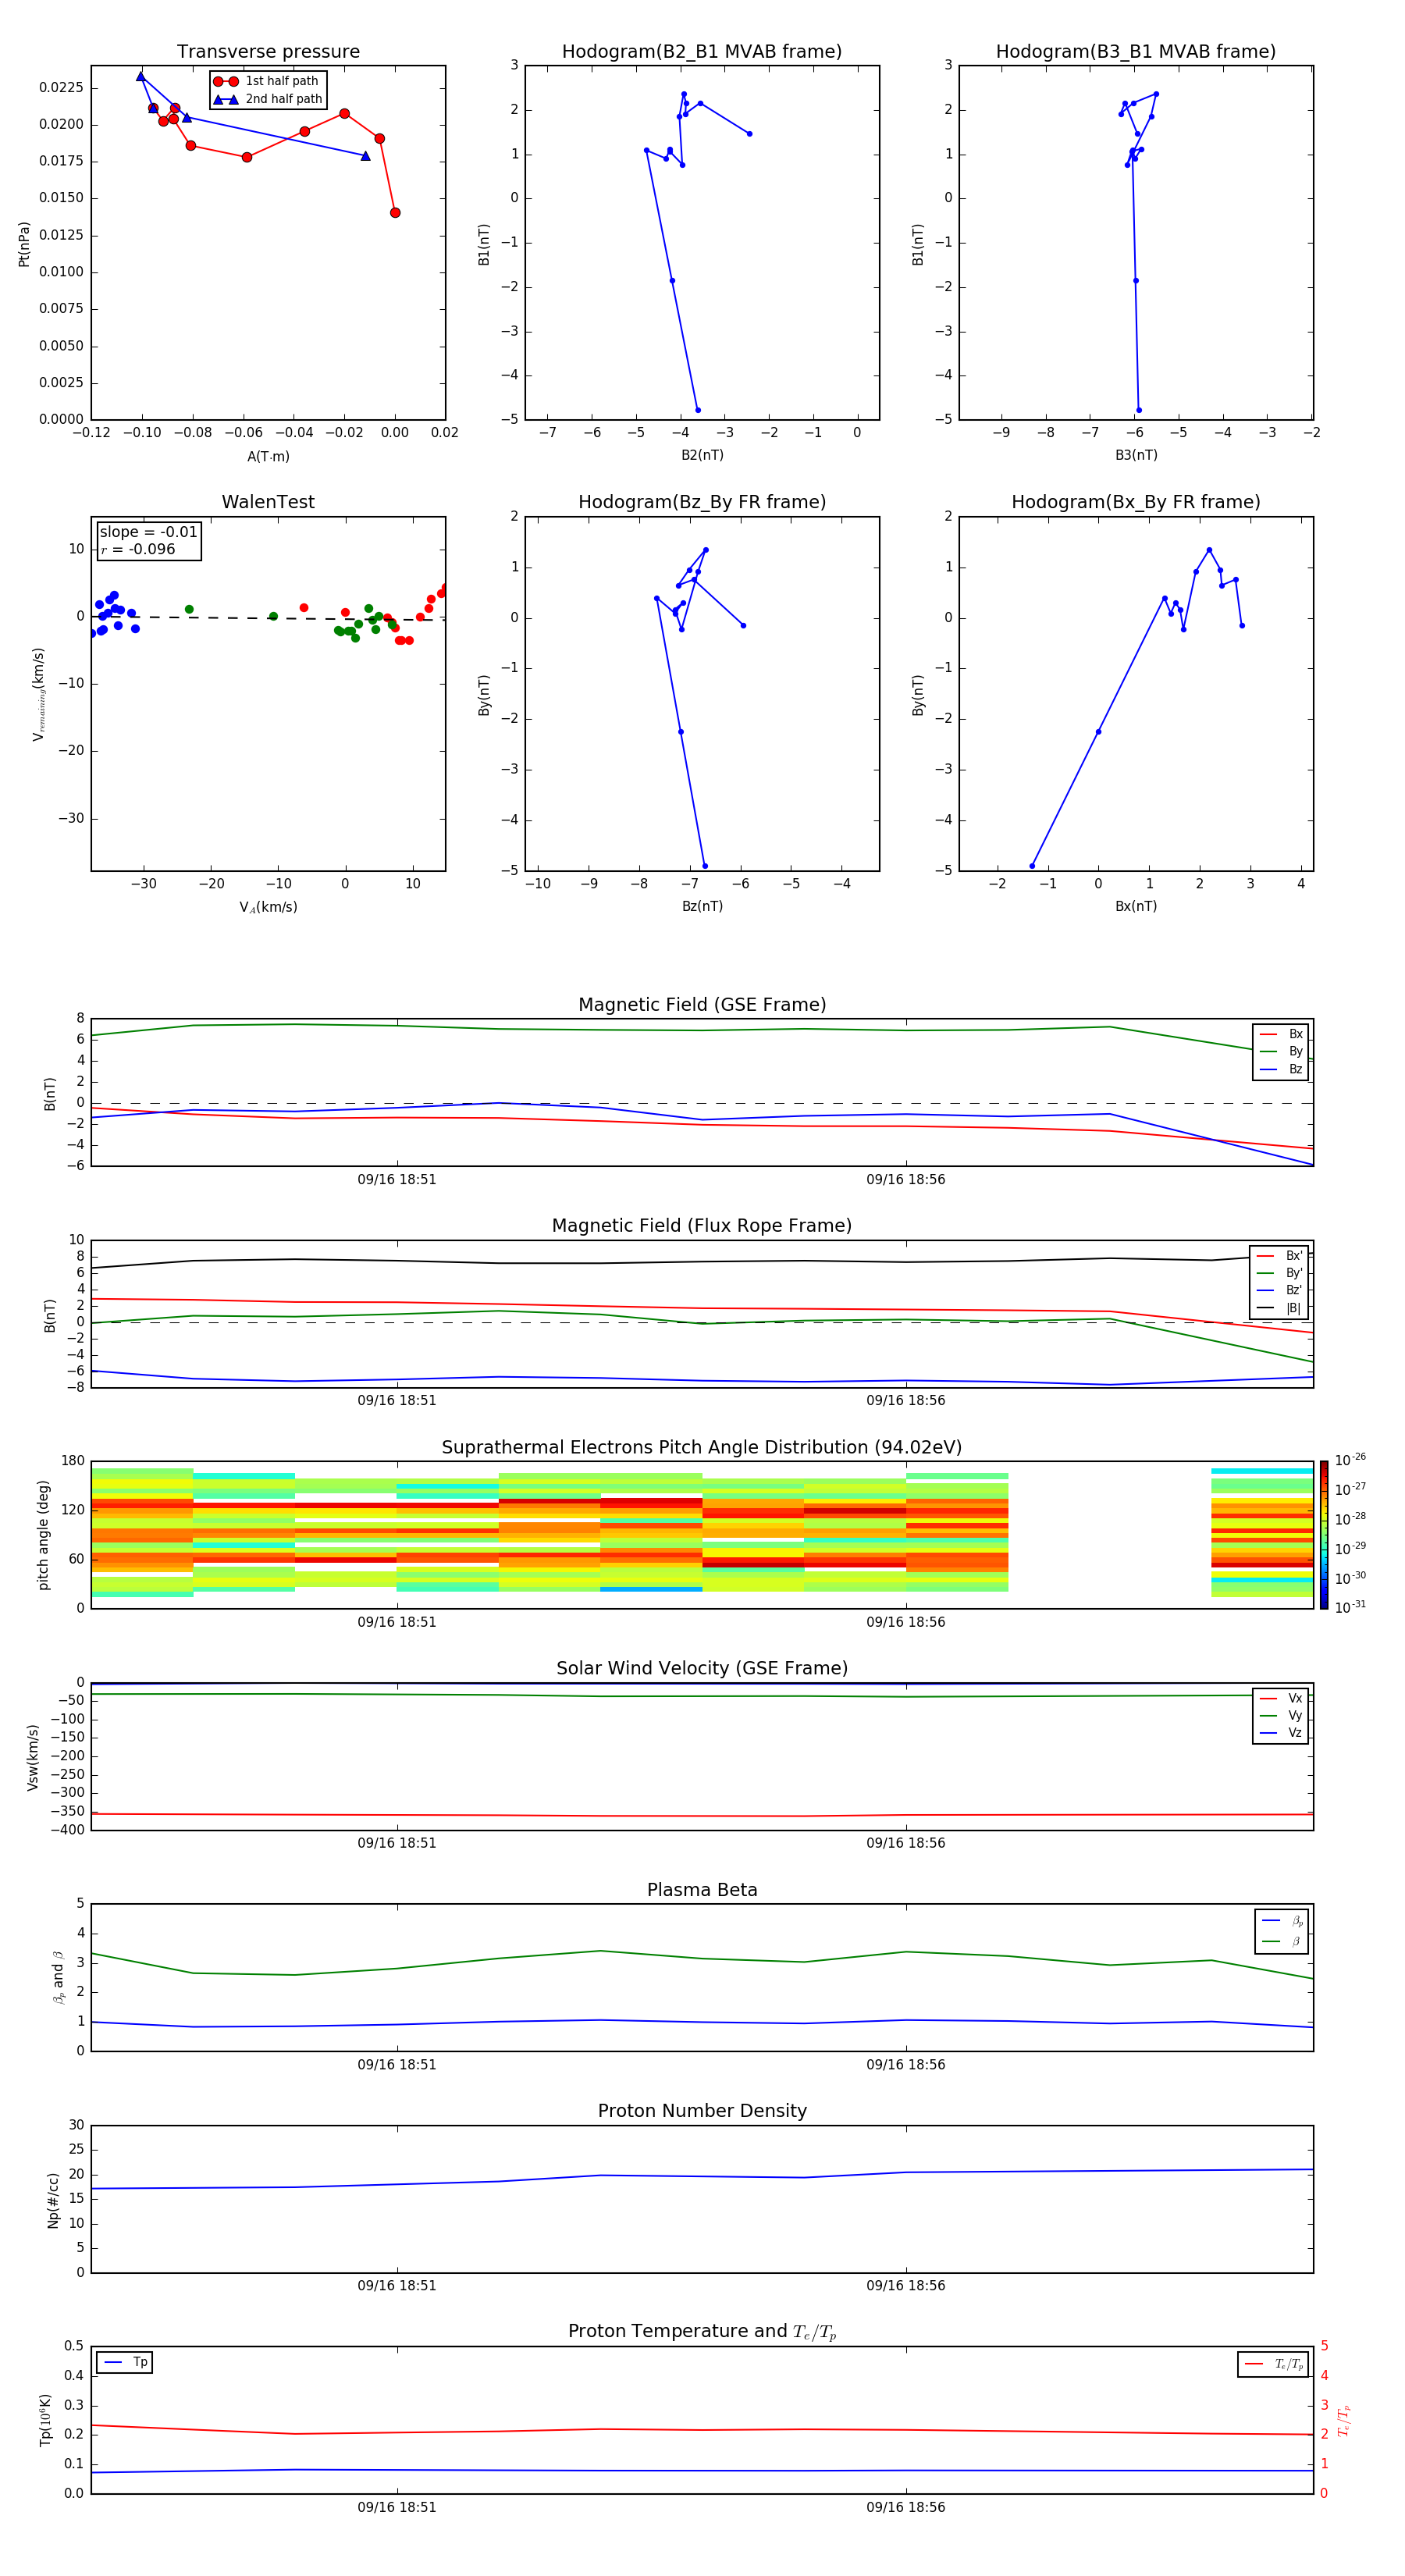The height and width of the screenshot is (2576, 1405).
Task: Click 10^-31 colorbar label
Action: (x=1350, y=1607)
